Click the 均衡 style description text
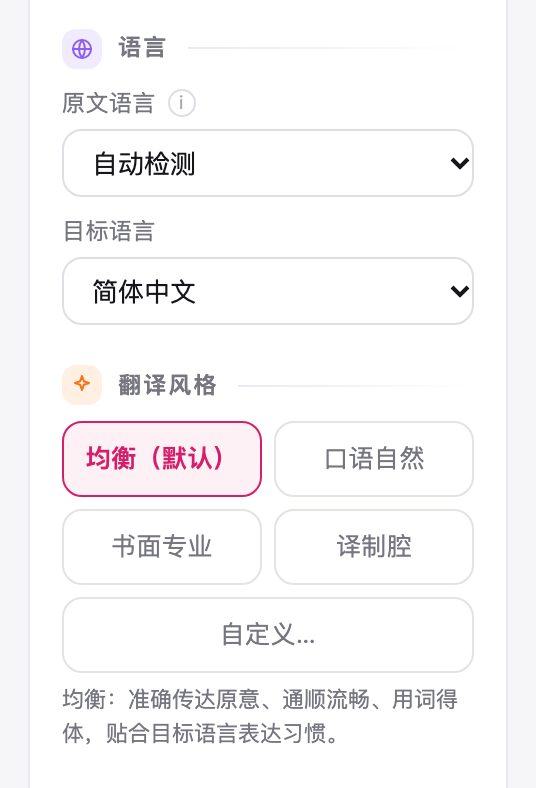Viewport: 536px width, 788px height. tap(260, 716)
